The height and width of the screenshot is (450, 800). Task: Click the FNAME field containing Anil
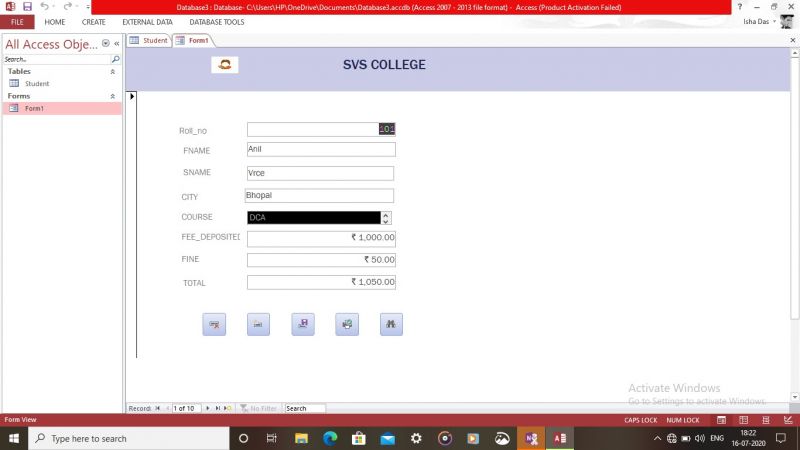coord(321,149)
